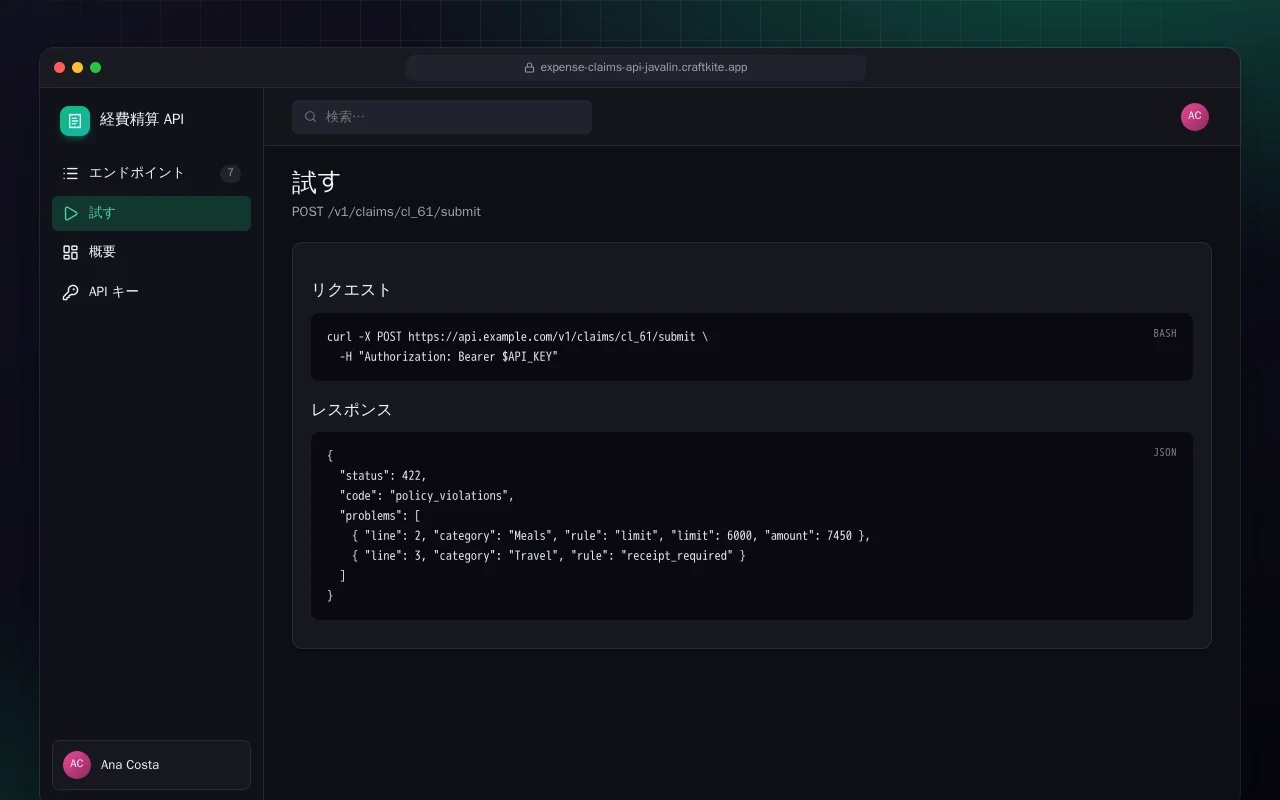Screen dimensions: 1280x800
Task: Click the JSON language label
Action: [1165, 453]
